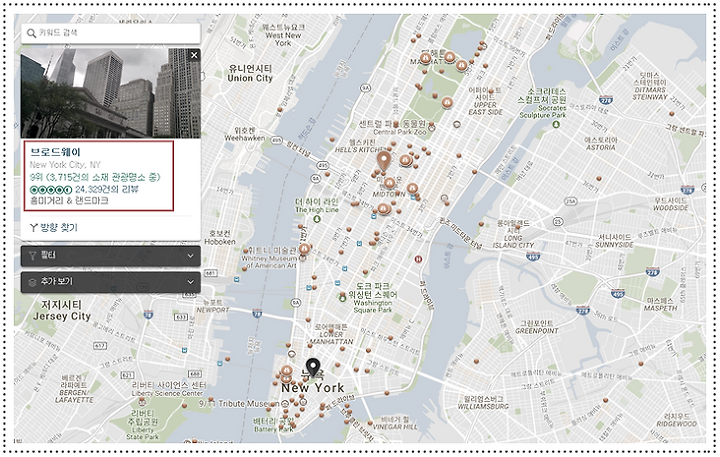Click the chevron on the 필터 bar

(191, 256)
